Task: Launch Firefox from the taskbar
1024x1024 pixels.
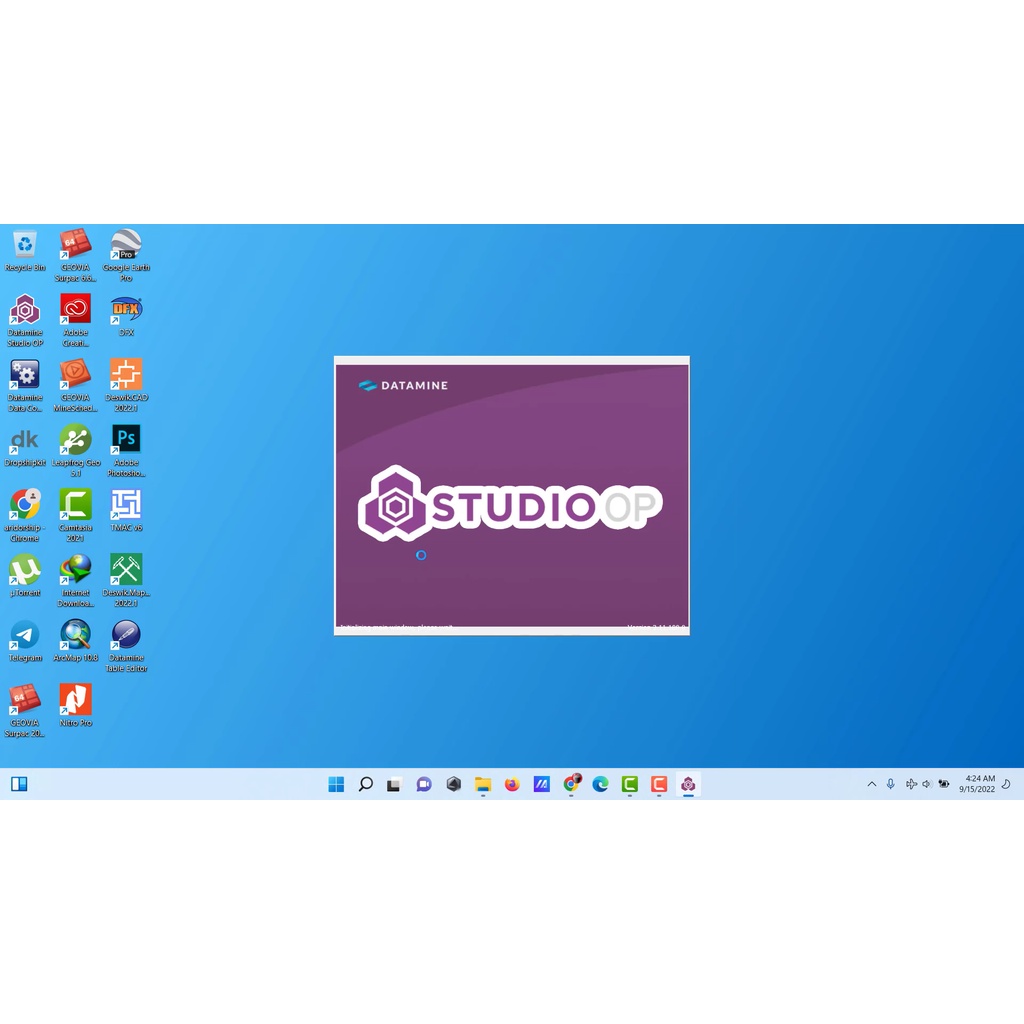Action: [512, 784]
